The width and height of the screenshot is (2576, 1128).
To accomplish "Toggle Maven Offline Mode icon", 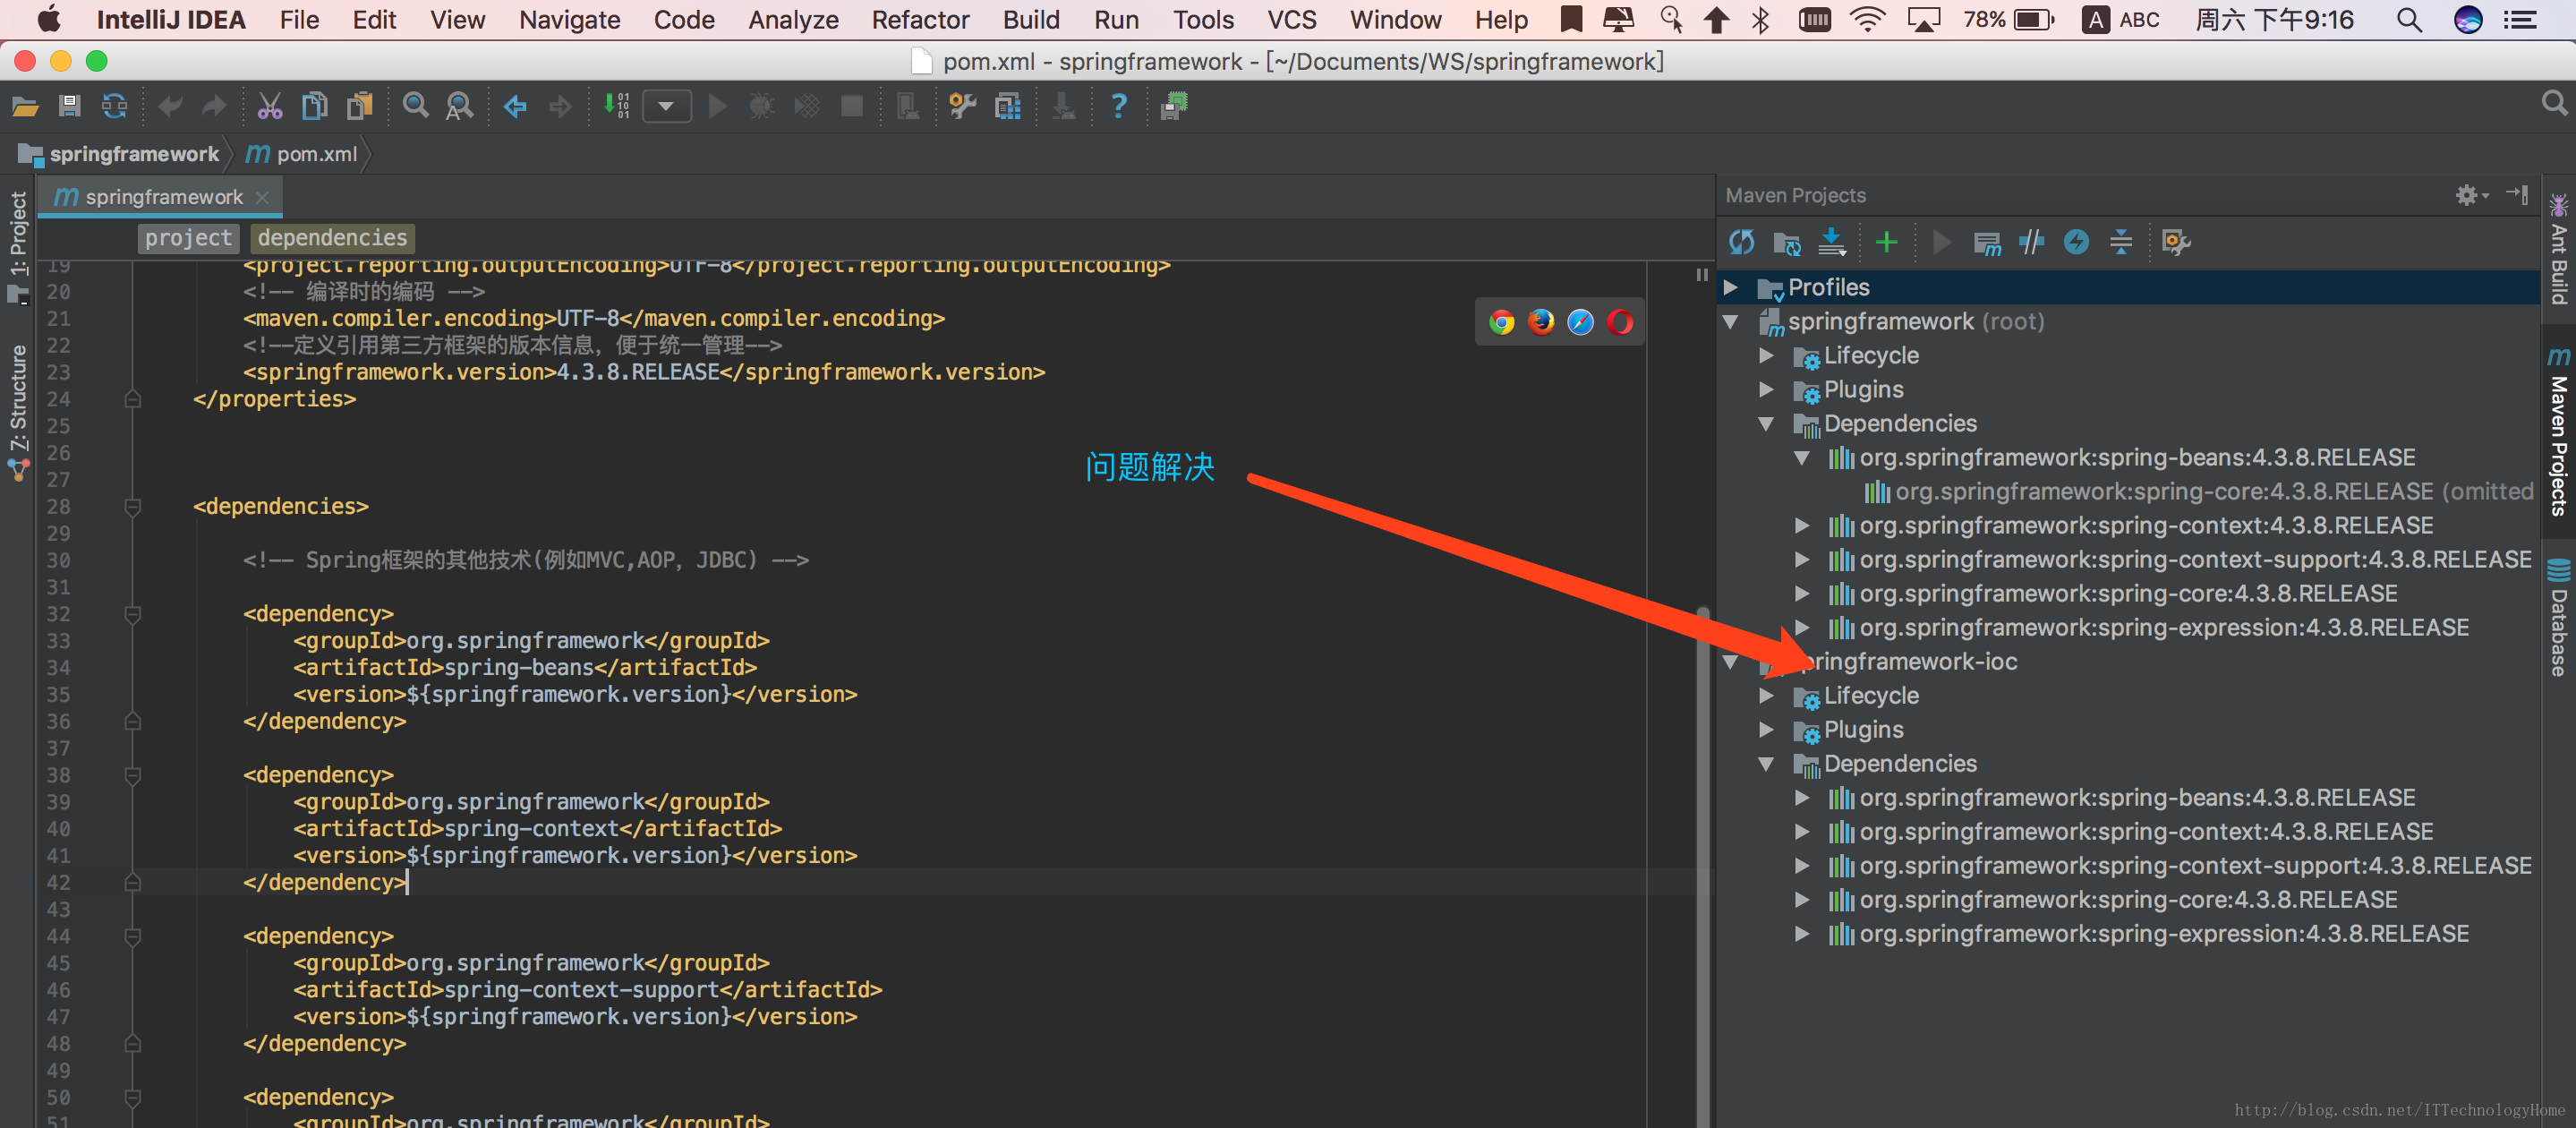I will click(x=2031, y=242).
